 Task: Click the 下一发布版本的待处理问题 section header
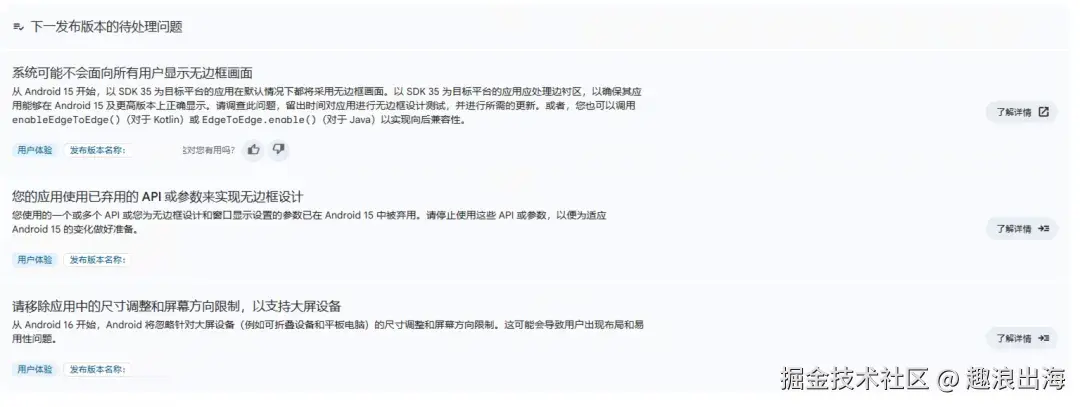coord(106,28)
